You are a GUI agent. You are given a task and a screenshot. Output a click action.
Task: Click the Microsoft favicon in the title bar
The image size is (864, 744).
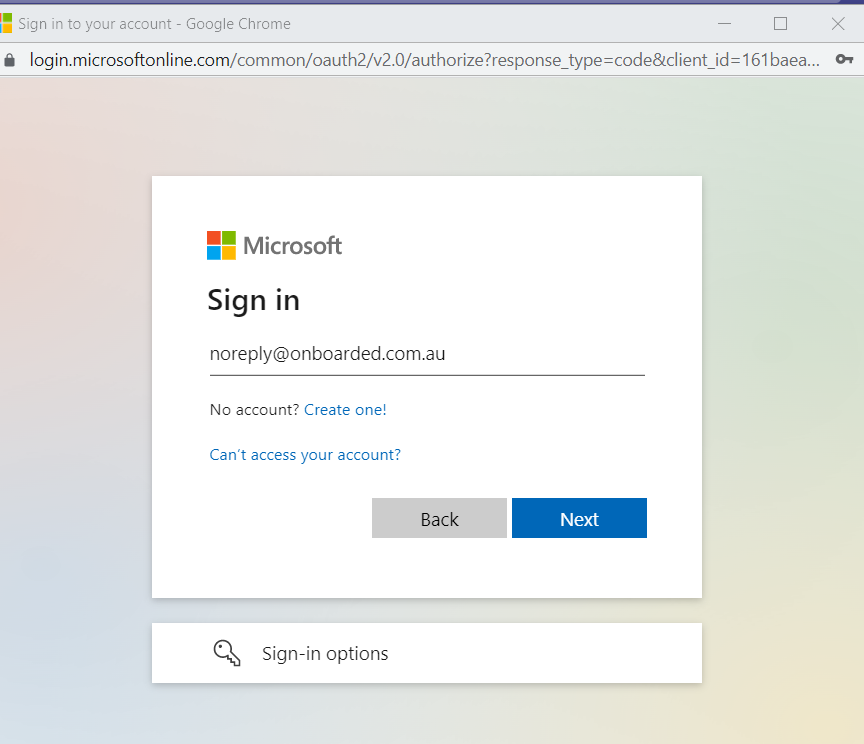tap(5, 23)
